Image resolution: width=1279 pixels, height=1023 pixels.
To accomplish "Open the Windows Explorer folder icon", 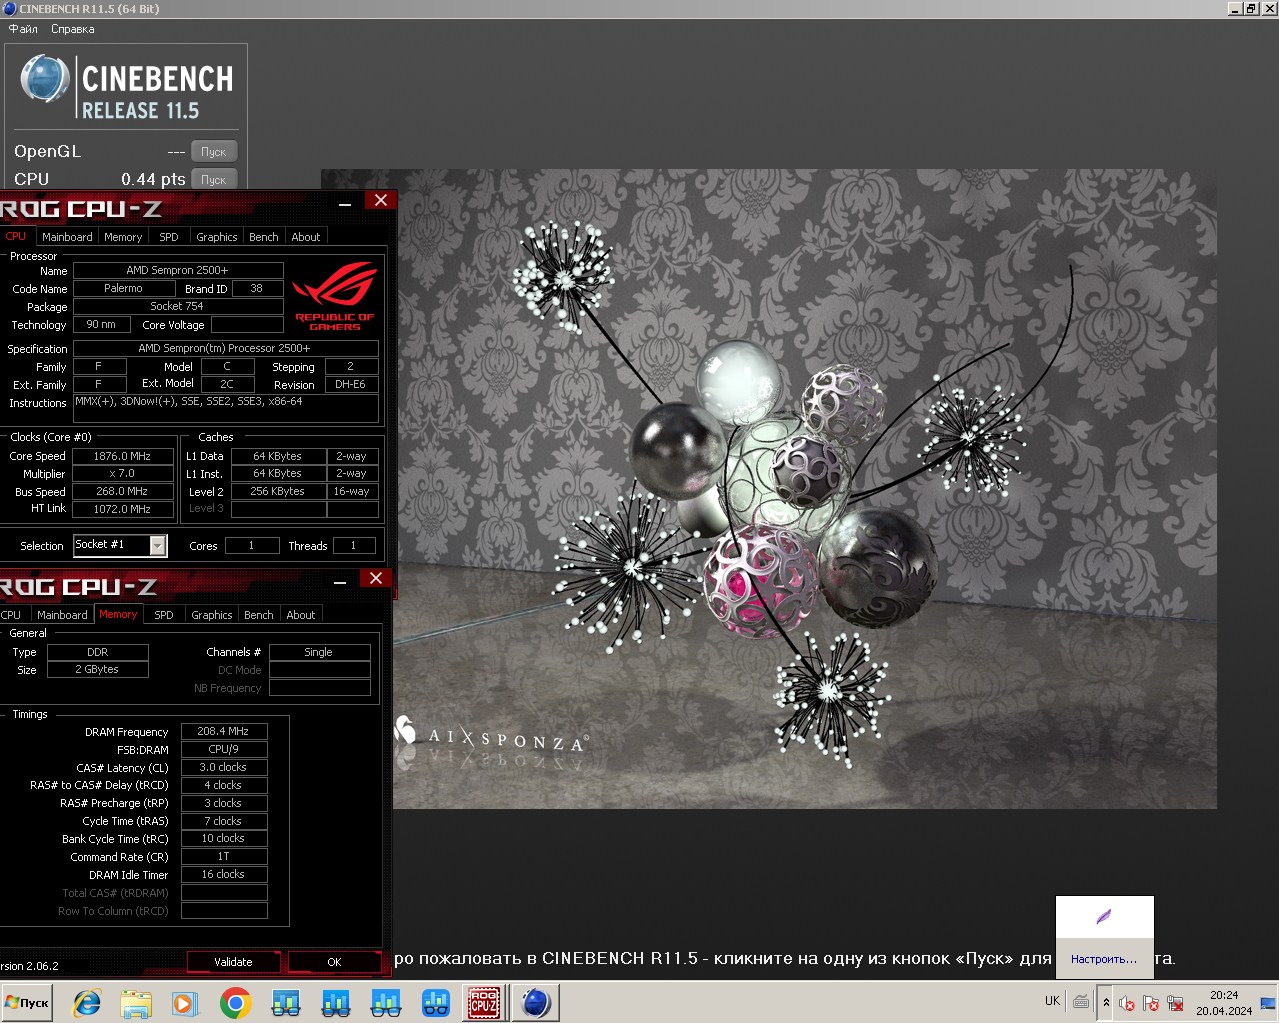I will [x=136, y=1003].
